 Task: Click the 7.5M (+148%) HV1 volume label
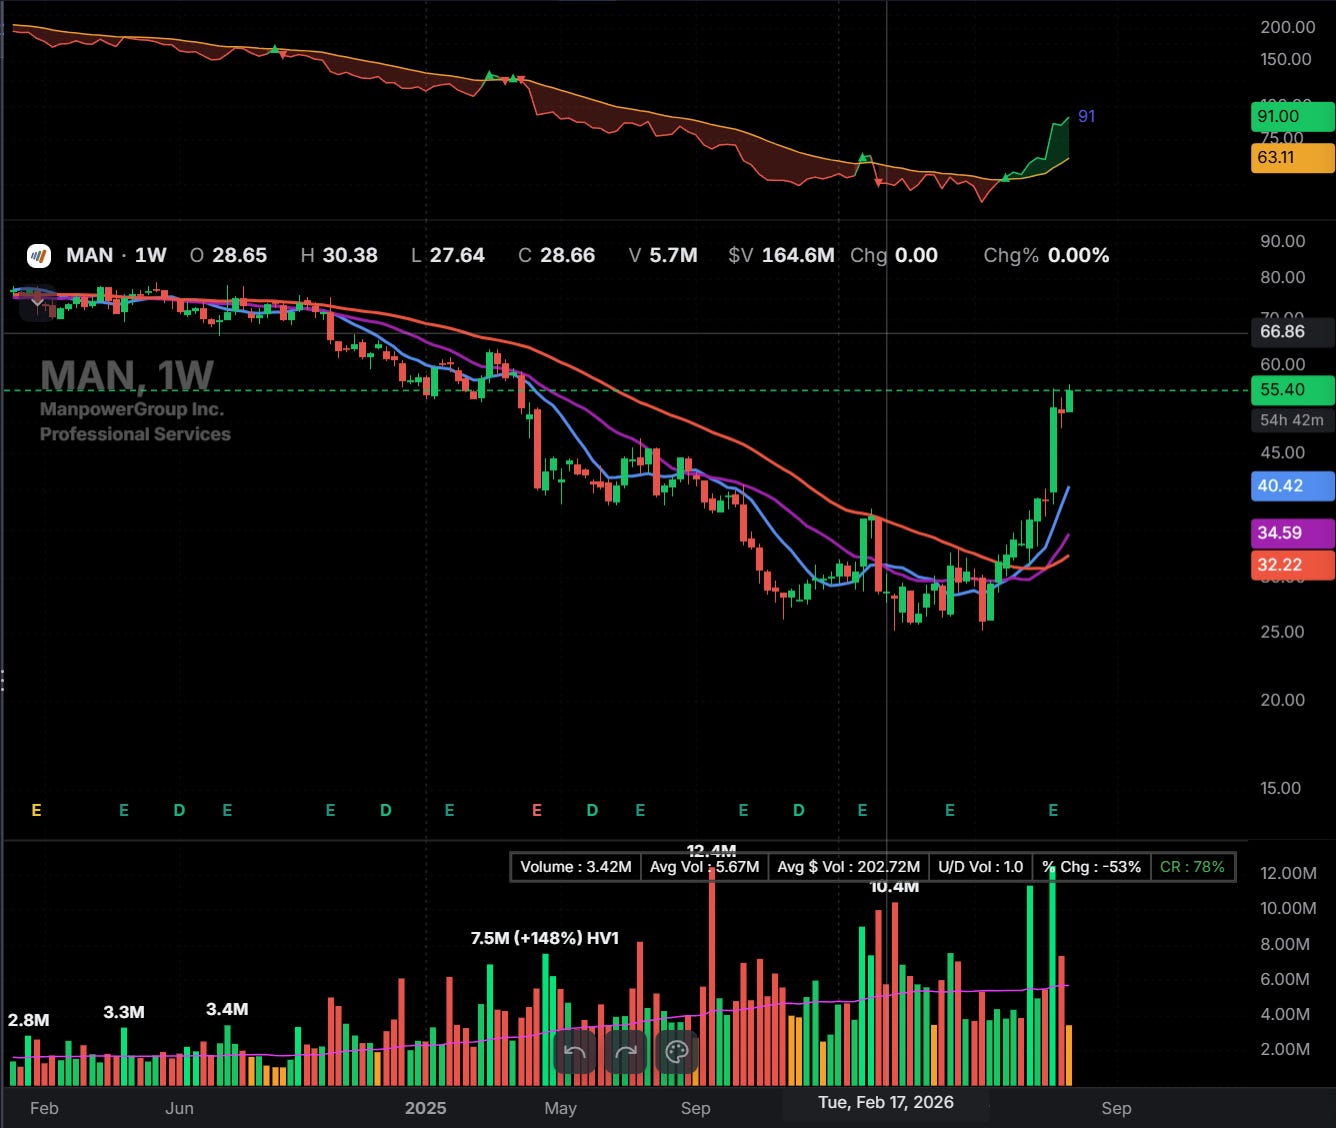pos(545,938)
